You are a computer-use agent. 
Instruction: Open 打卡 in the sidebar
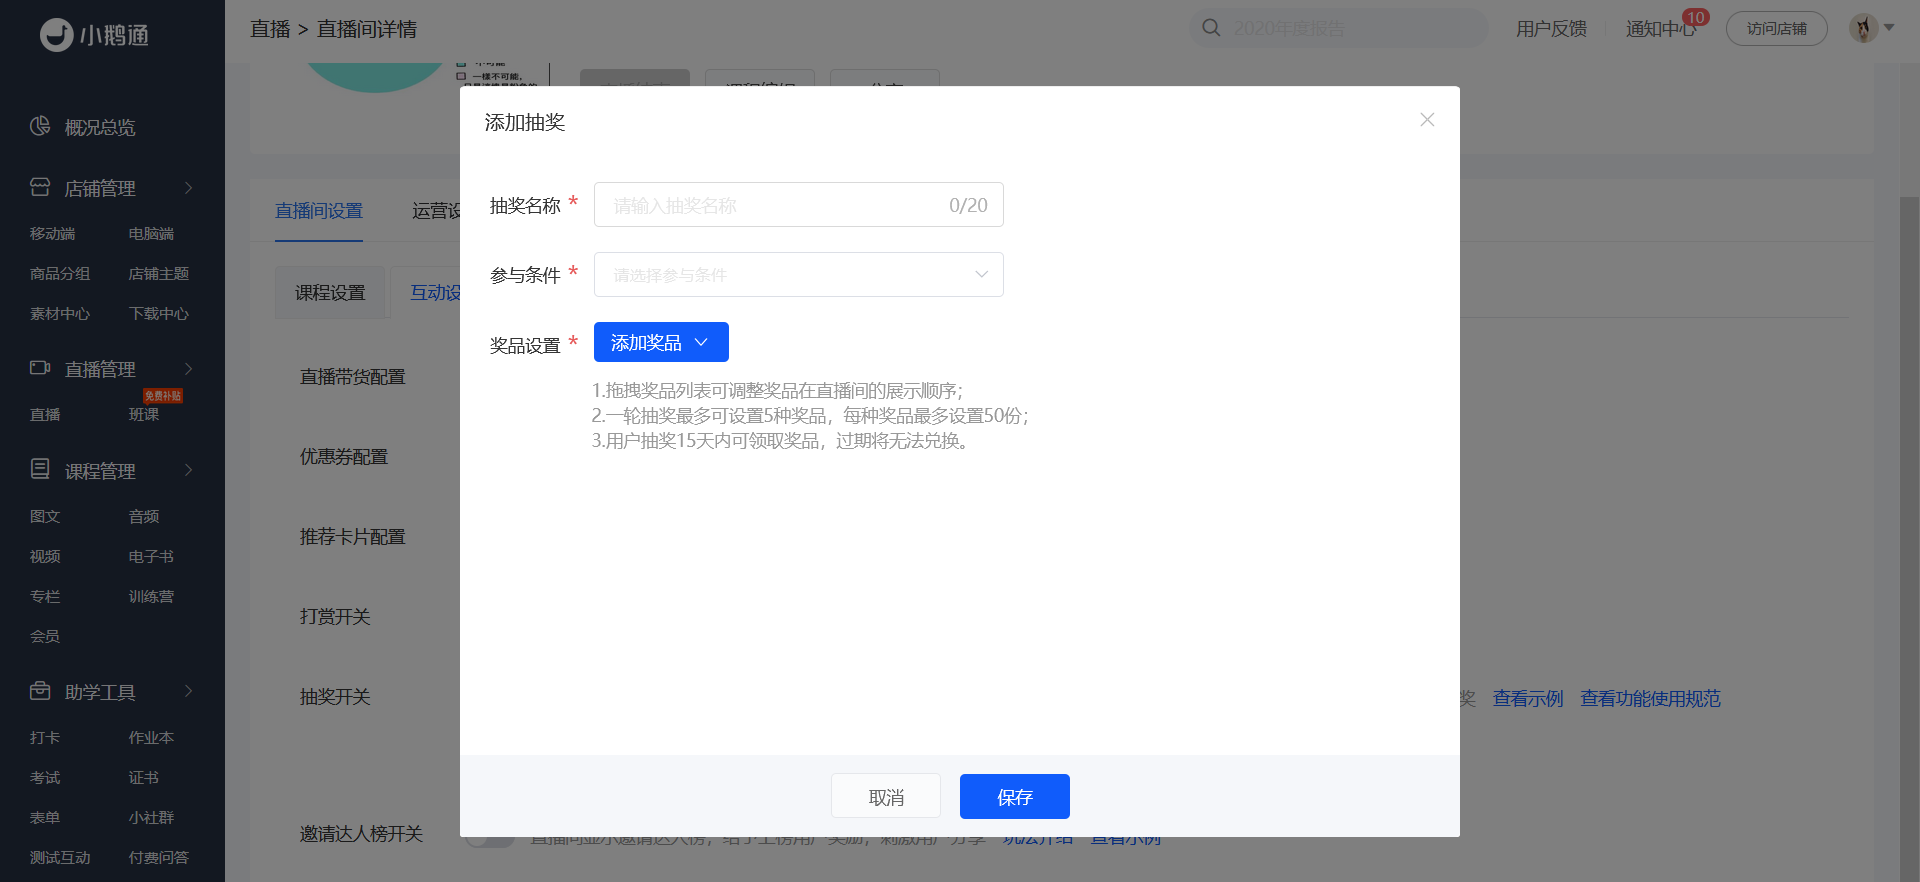pyautogui.click(x=45, y=737)
